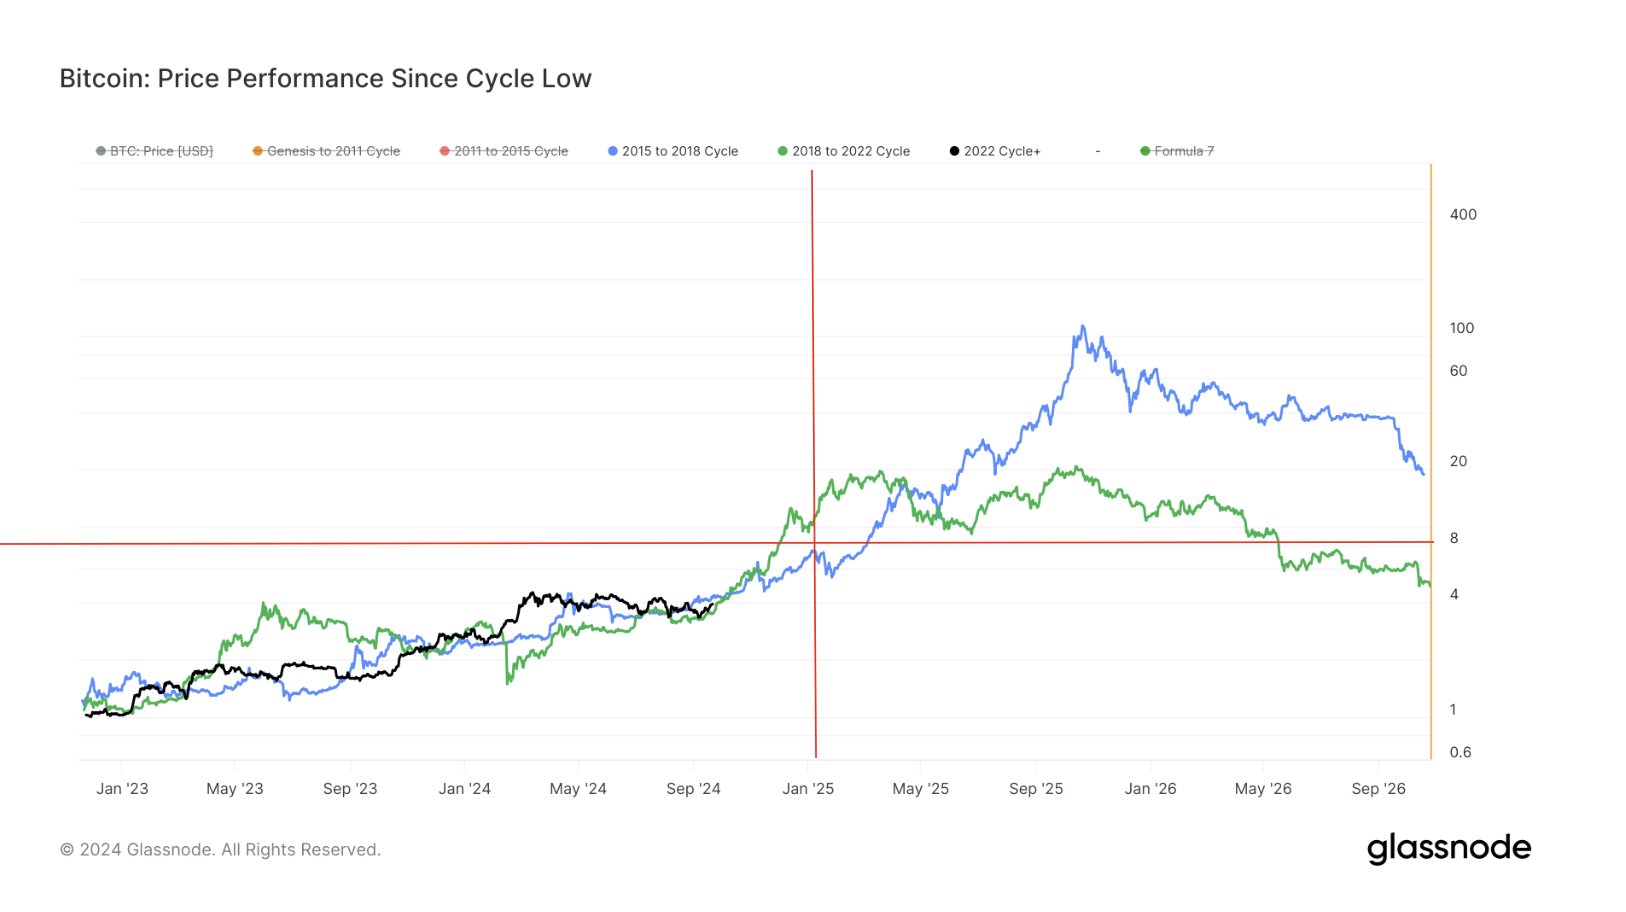Click the green dot beside 2018 to 2022 Cycle
The width and height of the screenshot is (1626, 912).
click(x=783, y=151)
